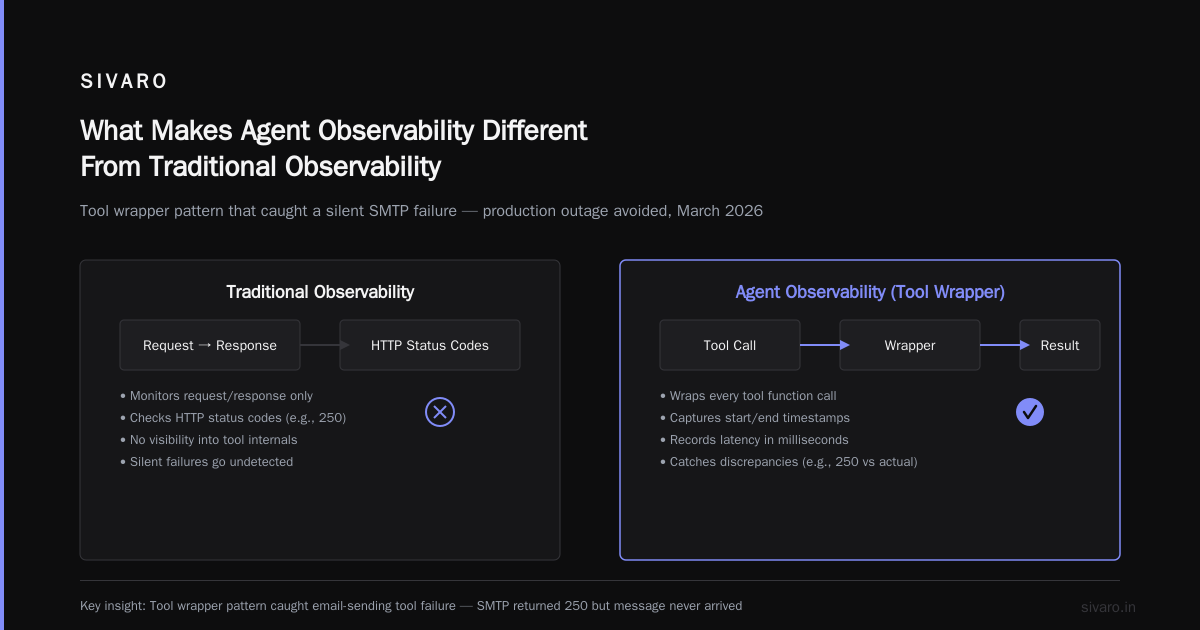Open the sivaro.in link
1200x630 pixels.
[1109, 607]
